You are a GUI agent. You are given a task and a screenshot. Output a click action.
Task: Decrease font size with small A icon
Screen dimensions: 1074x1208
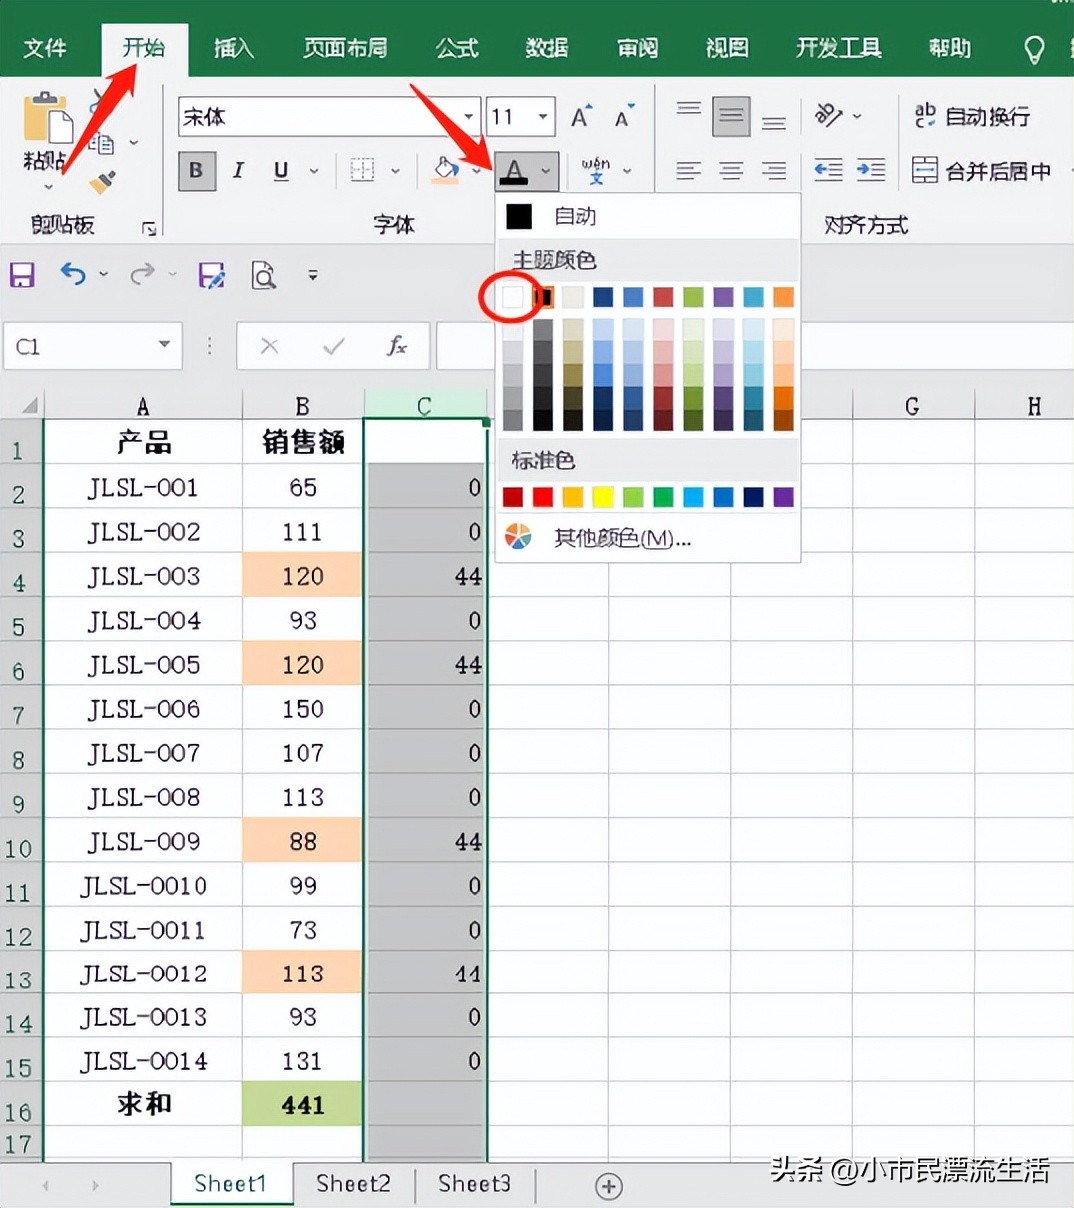(625, 117)
